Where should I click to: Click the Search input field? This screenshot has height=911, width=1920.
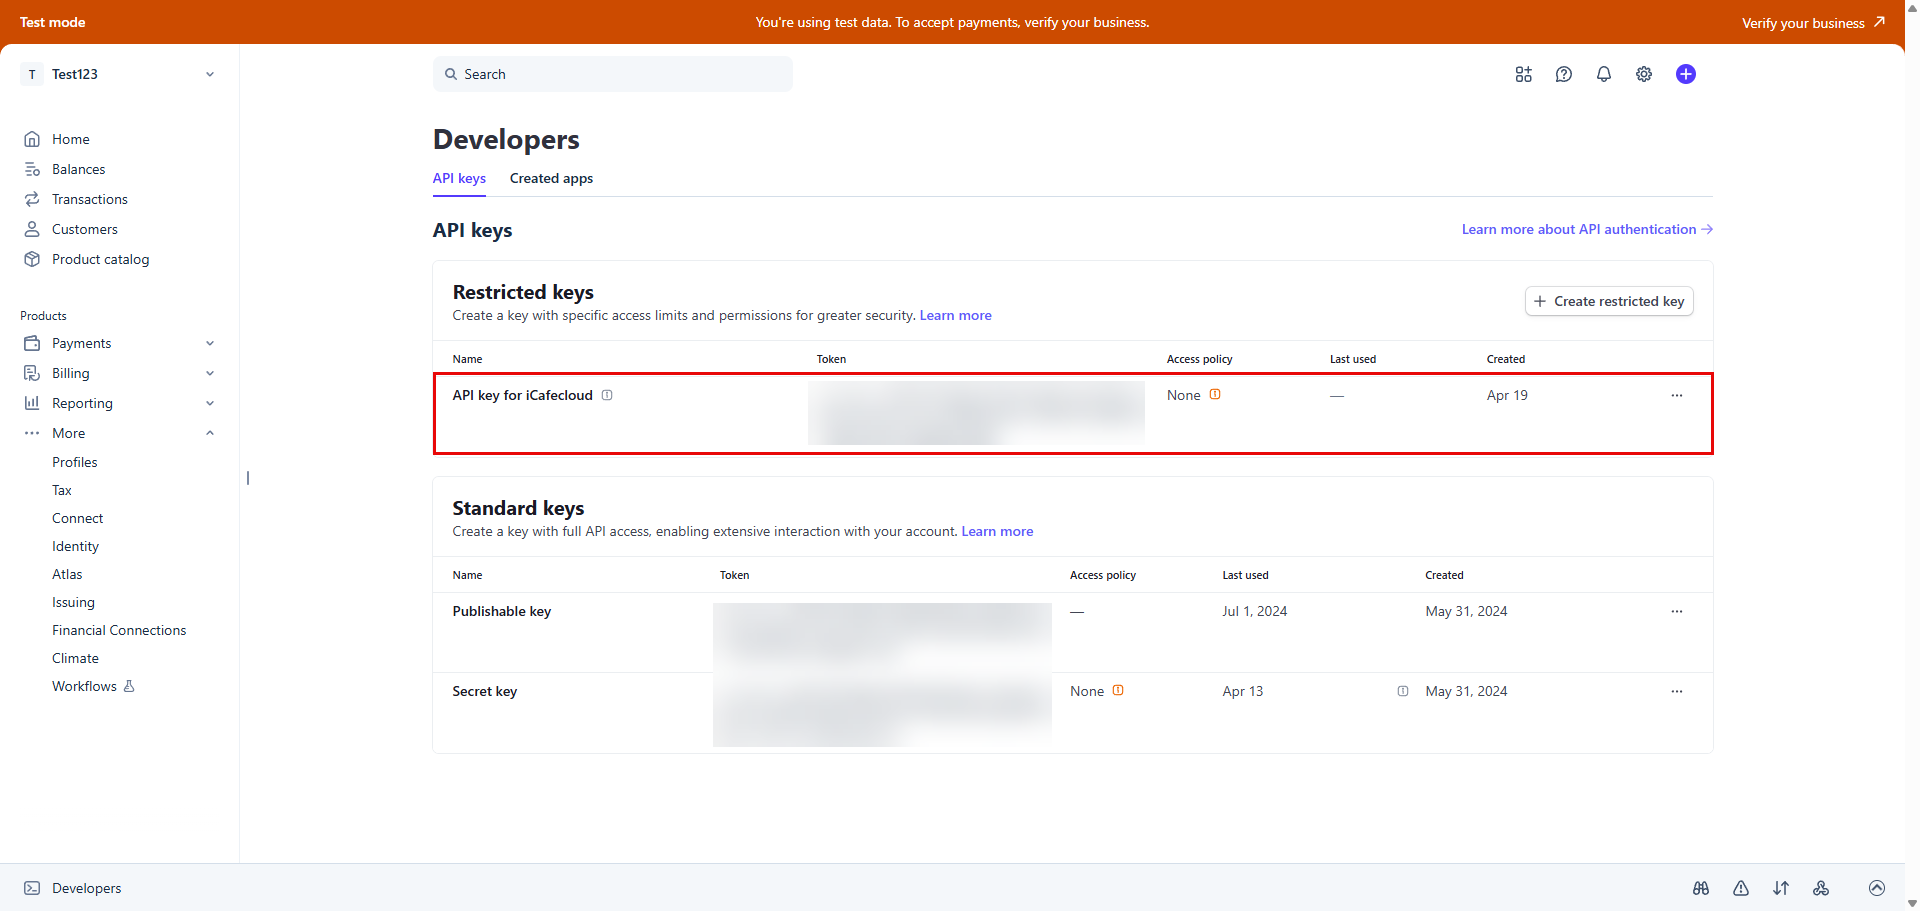tap(612, 74)
